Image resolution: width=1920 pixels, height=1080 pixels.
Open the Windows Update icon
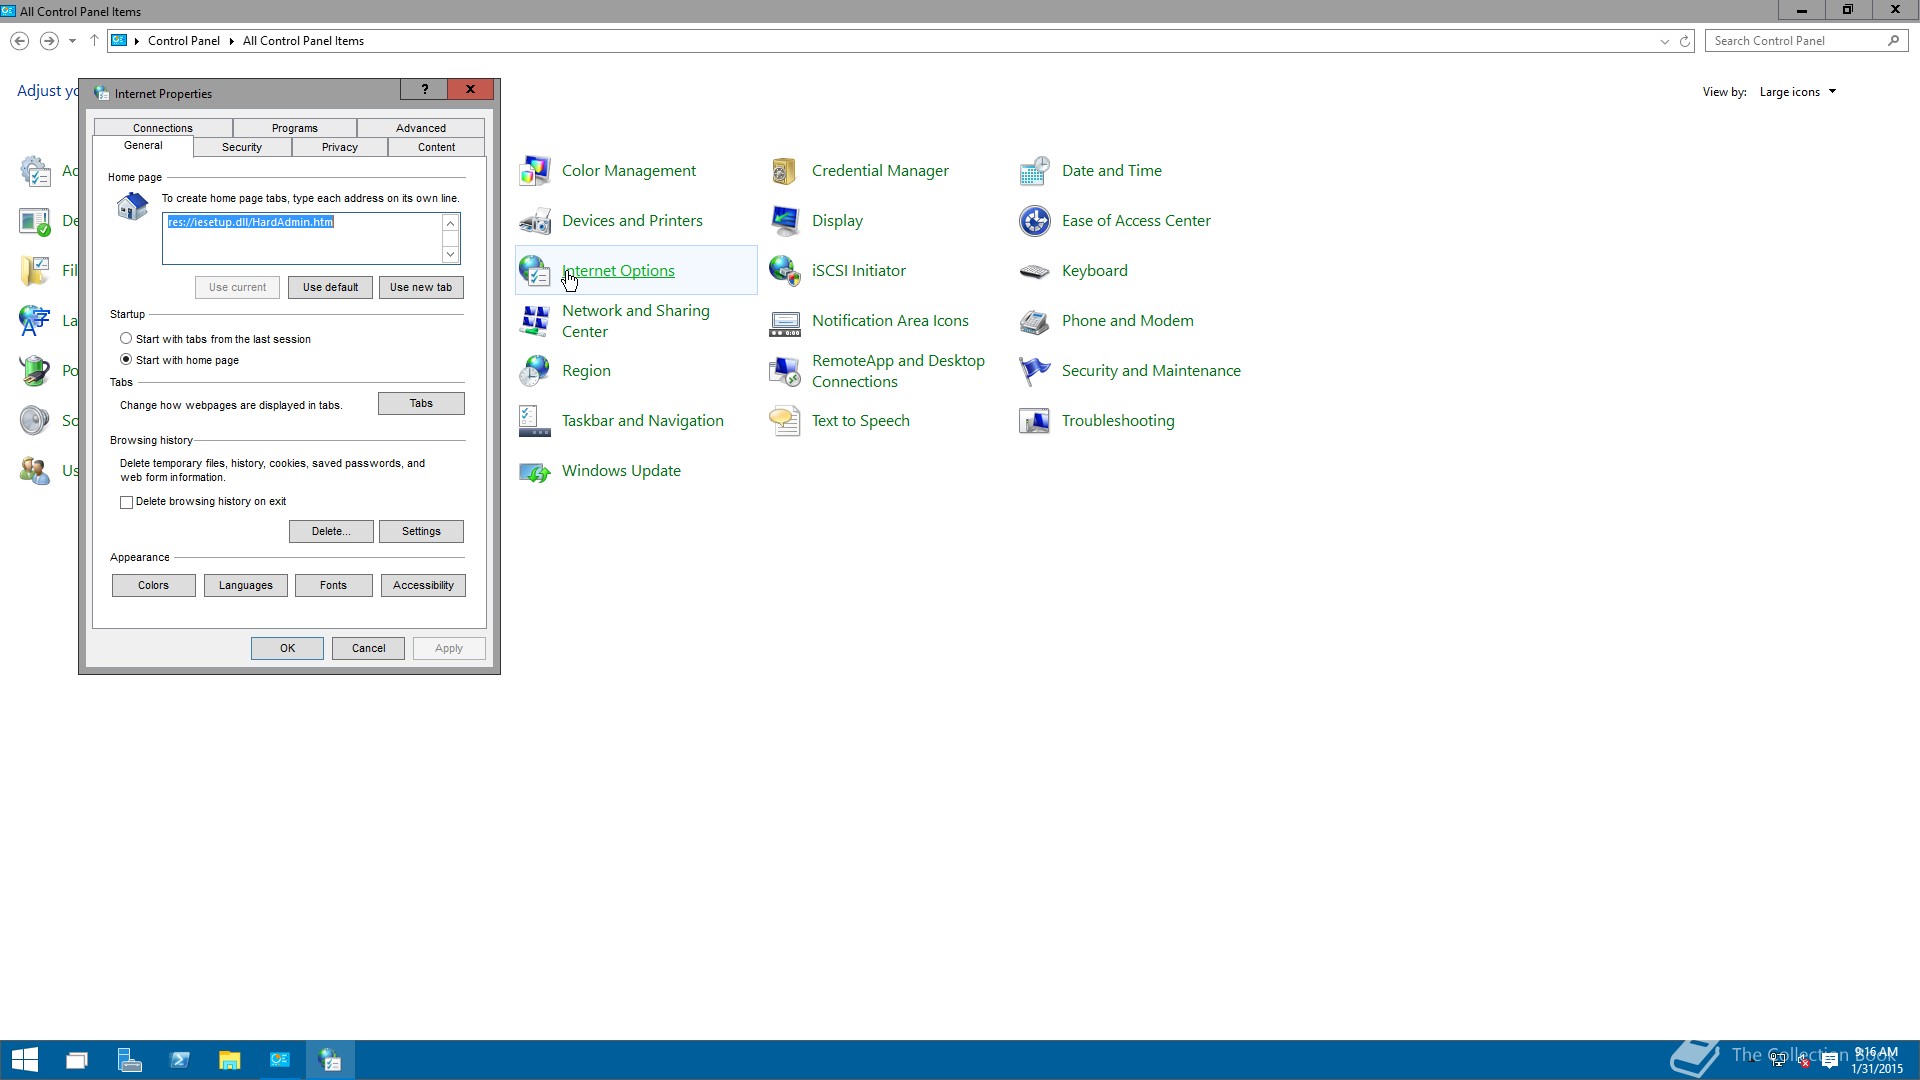point(535,471)
